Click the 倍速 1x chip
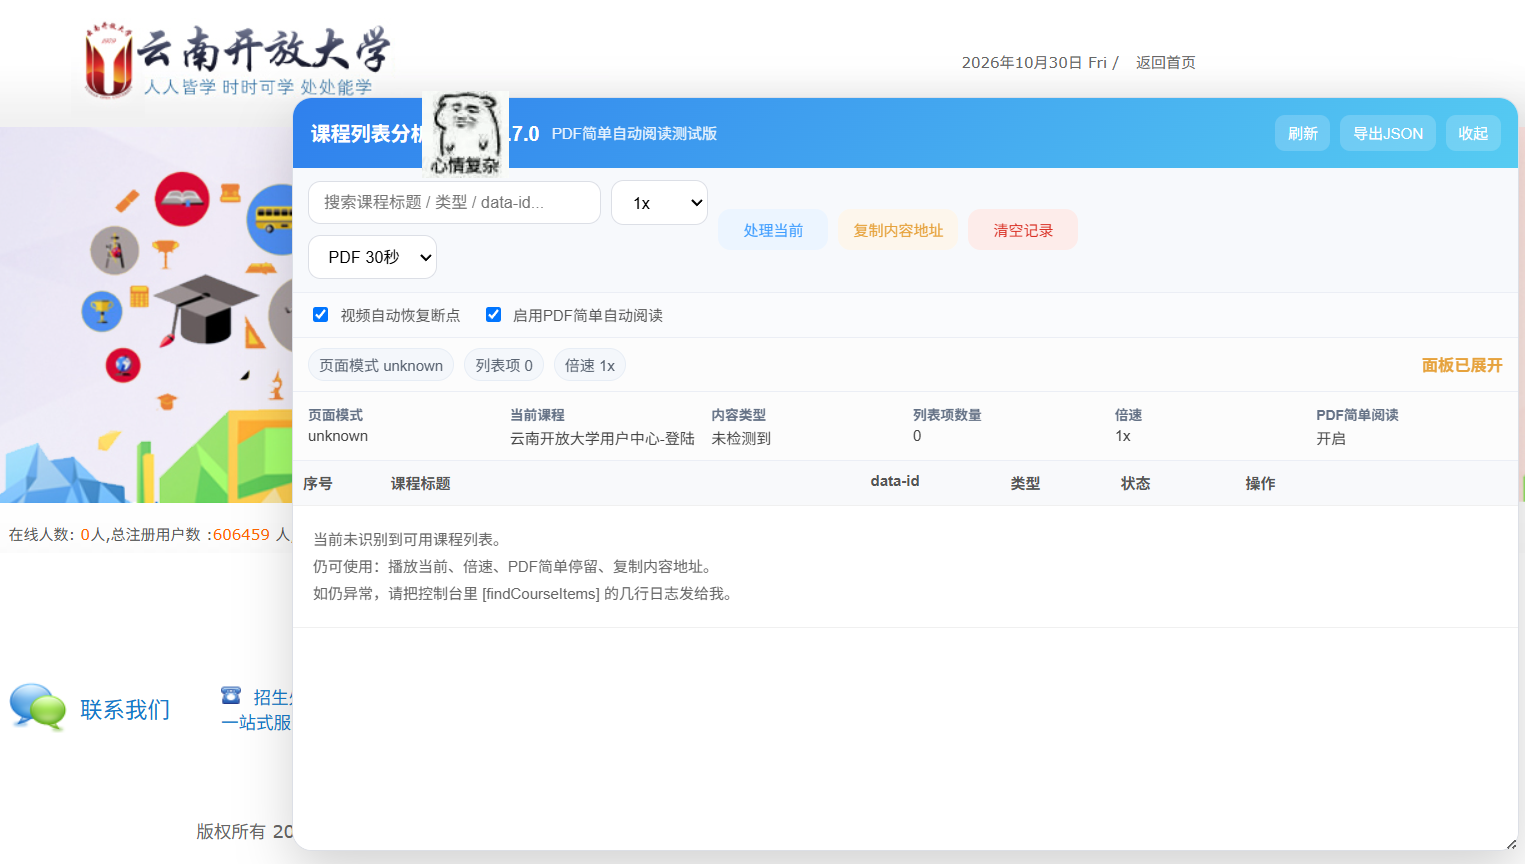Viewport: 1525px width, 864px height. [590, 365]
